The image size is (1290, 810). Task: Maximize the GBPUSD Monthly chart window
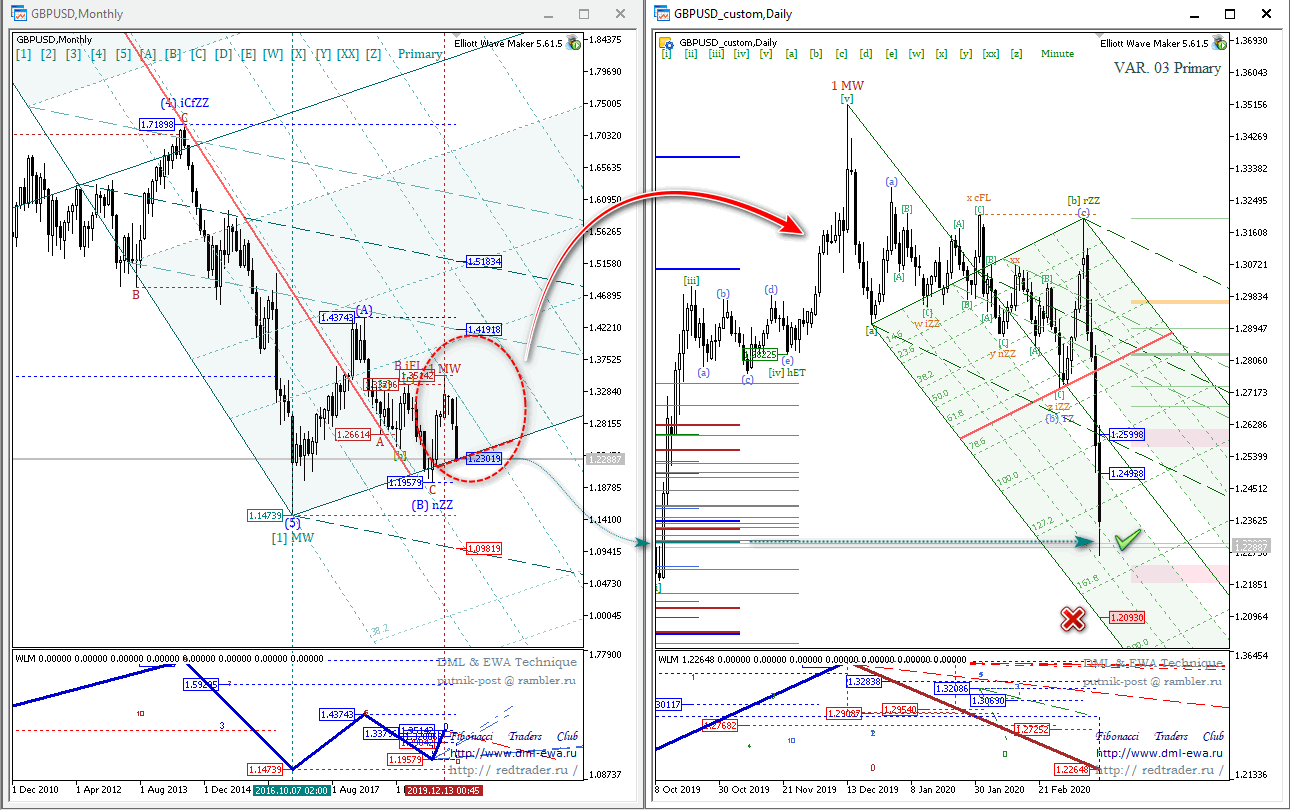[584, 14]
